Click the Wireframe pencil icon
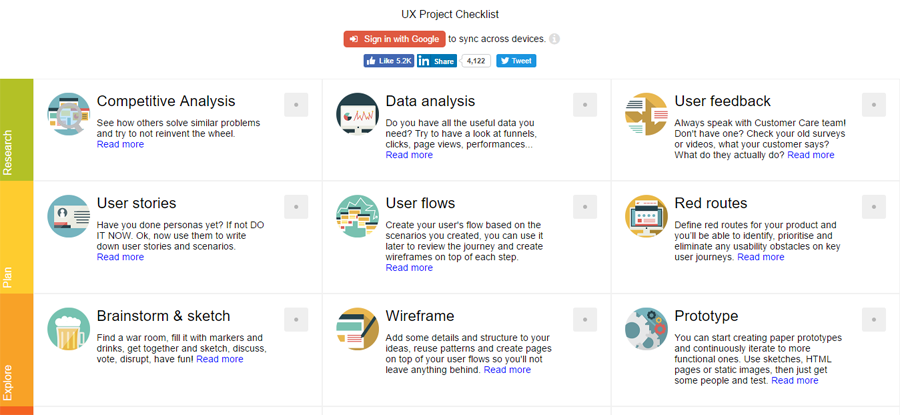This screenshot has height=415, width=900. (357, 329)
